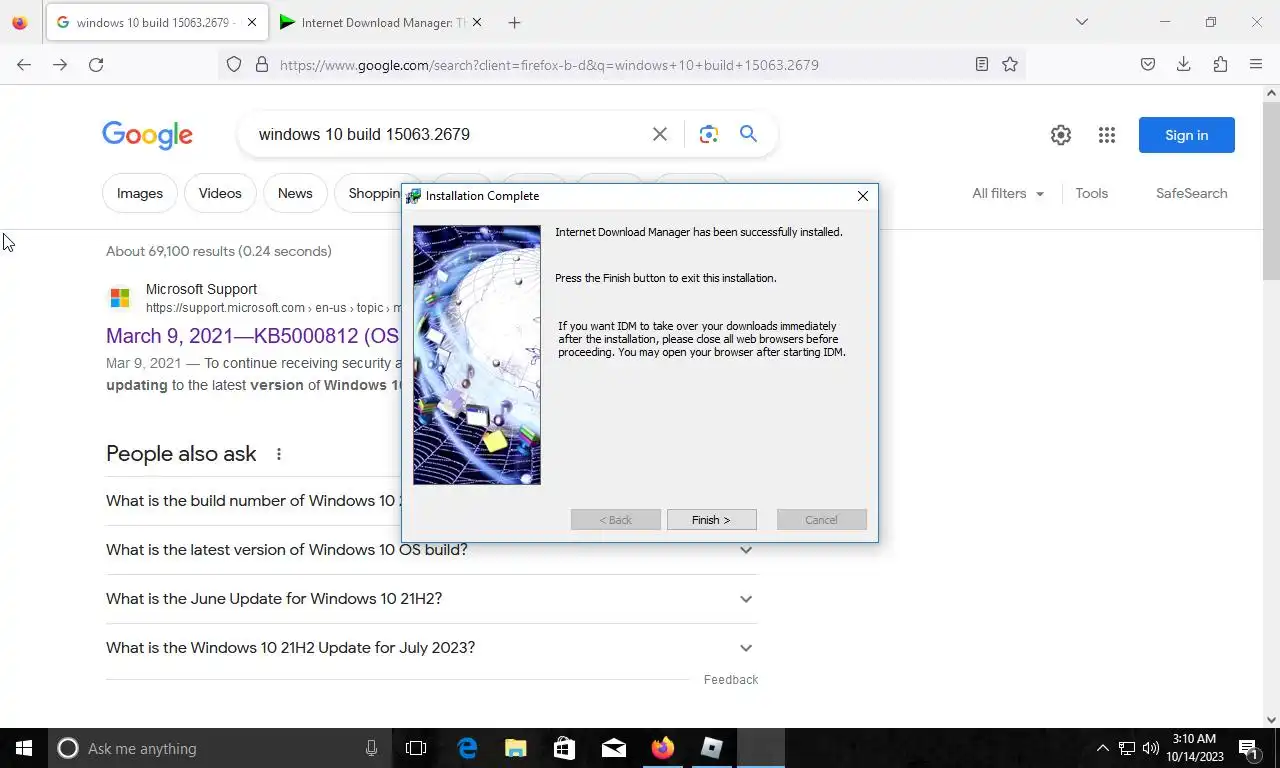Open the tracking protection shield icon
1280x768 pixels.
point(234,65)
